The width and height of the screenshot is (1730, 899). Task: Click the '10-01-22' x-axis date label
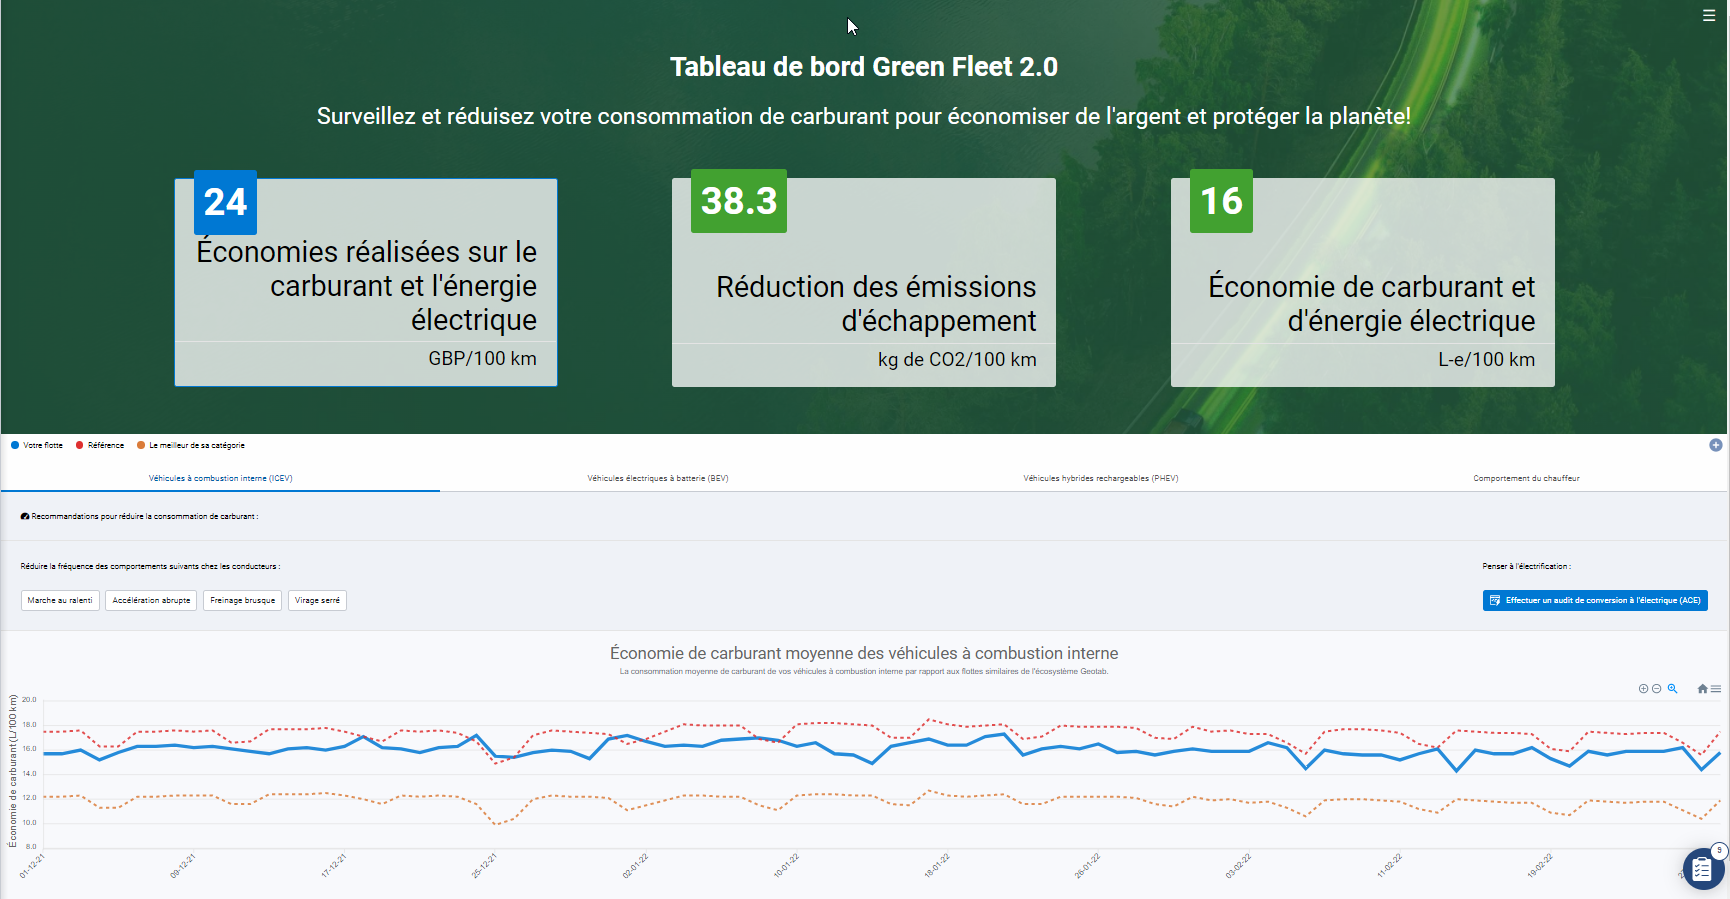point(787,866)
